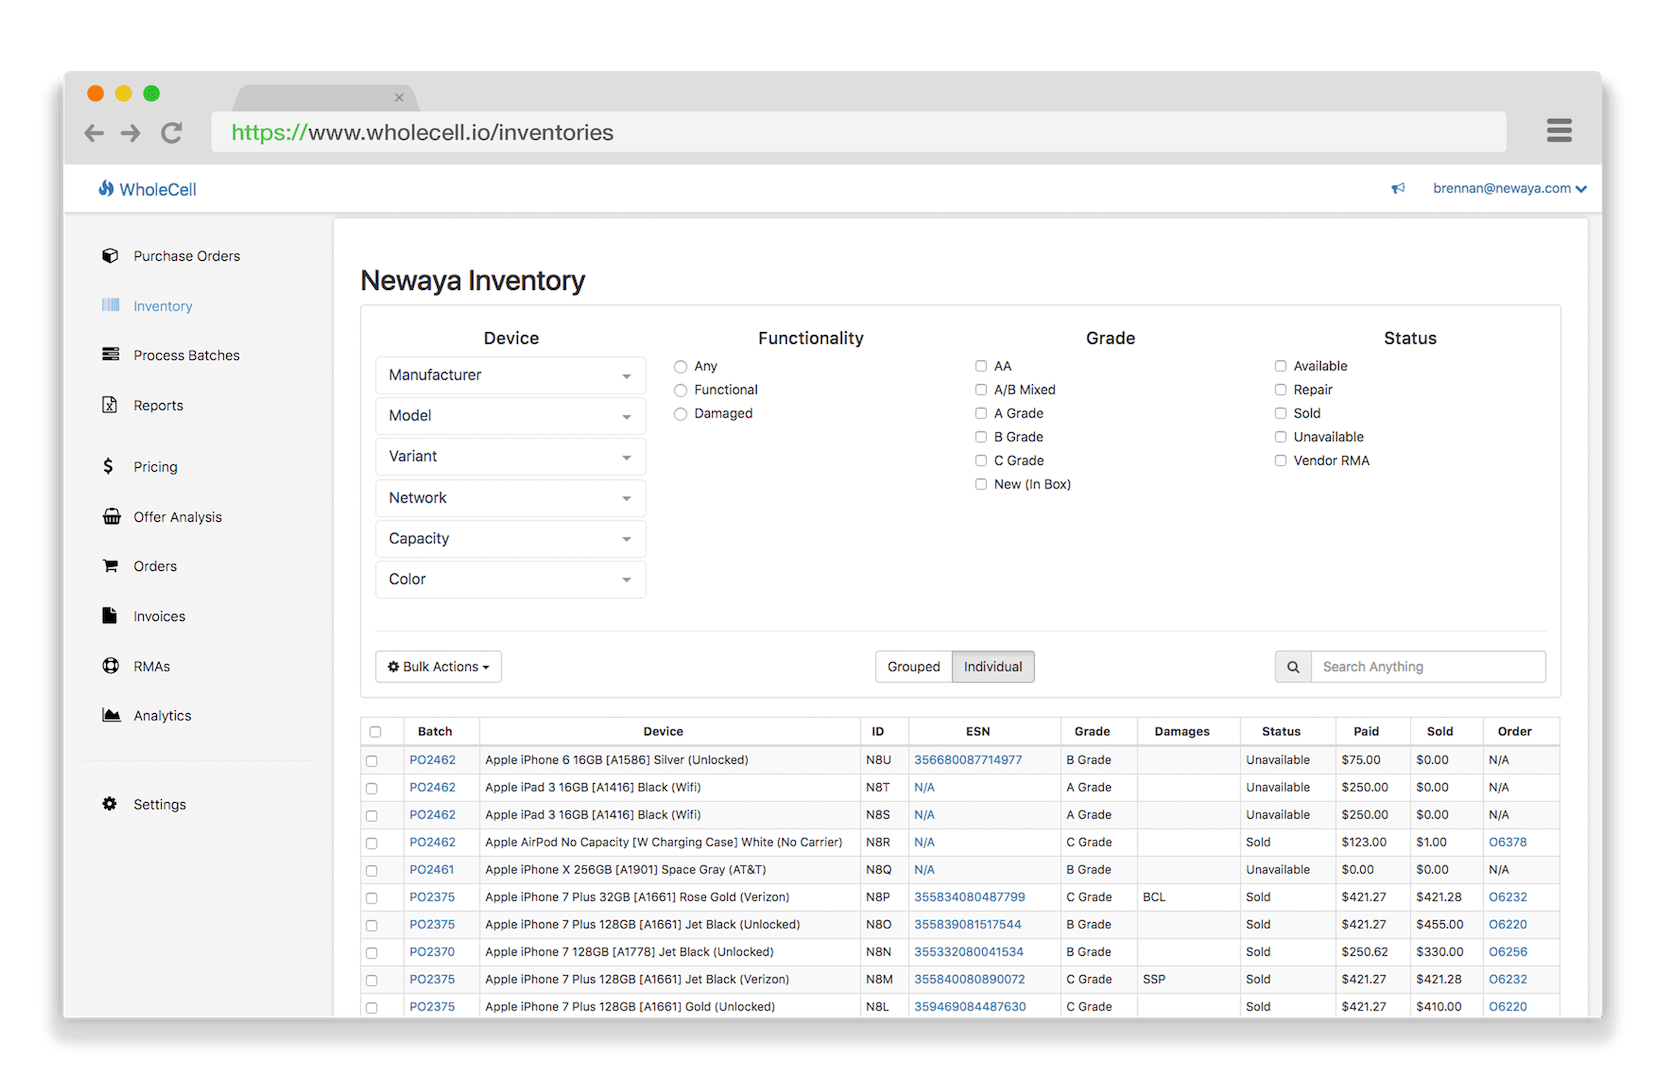
Task: Check the New (In Box) checkbox
Action: pos(981,484)
